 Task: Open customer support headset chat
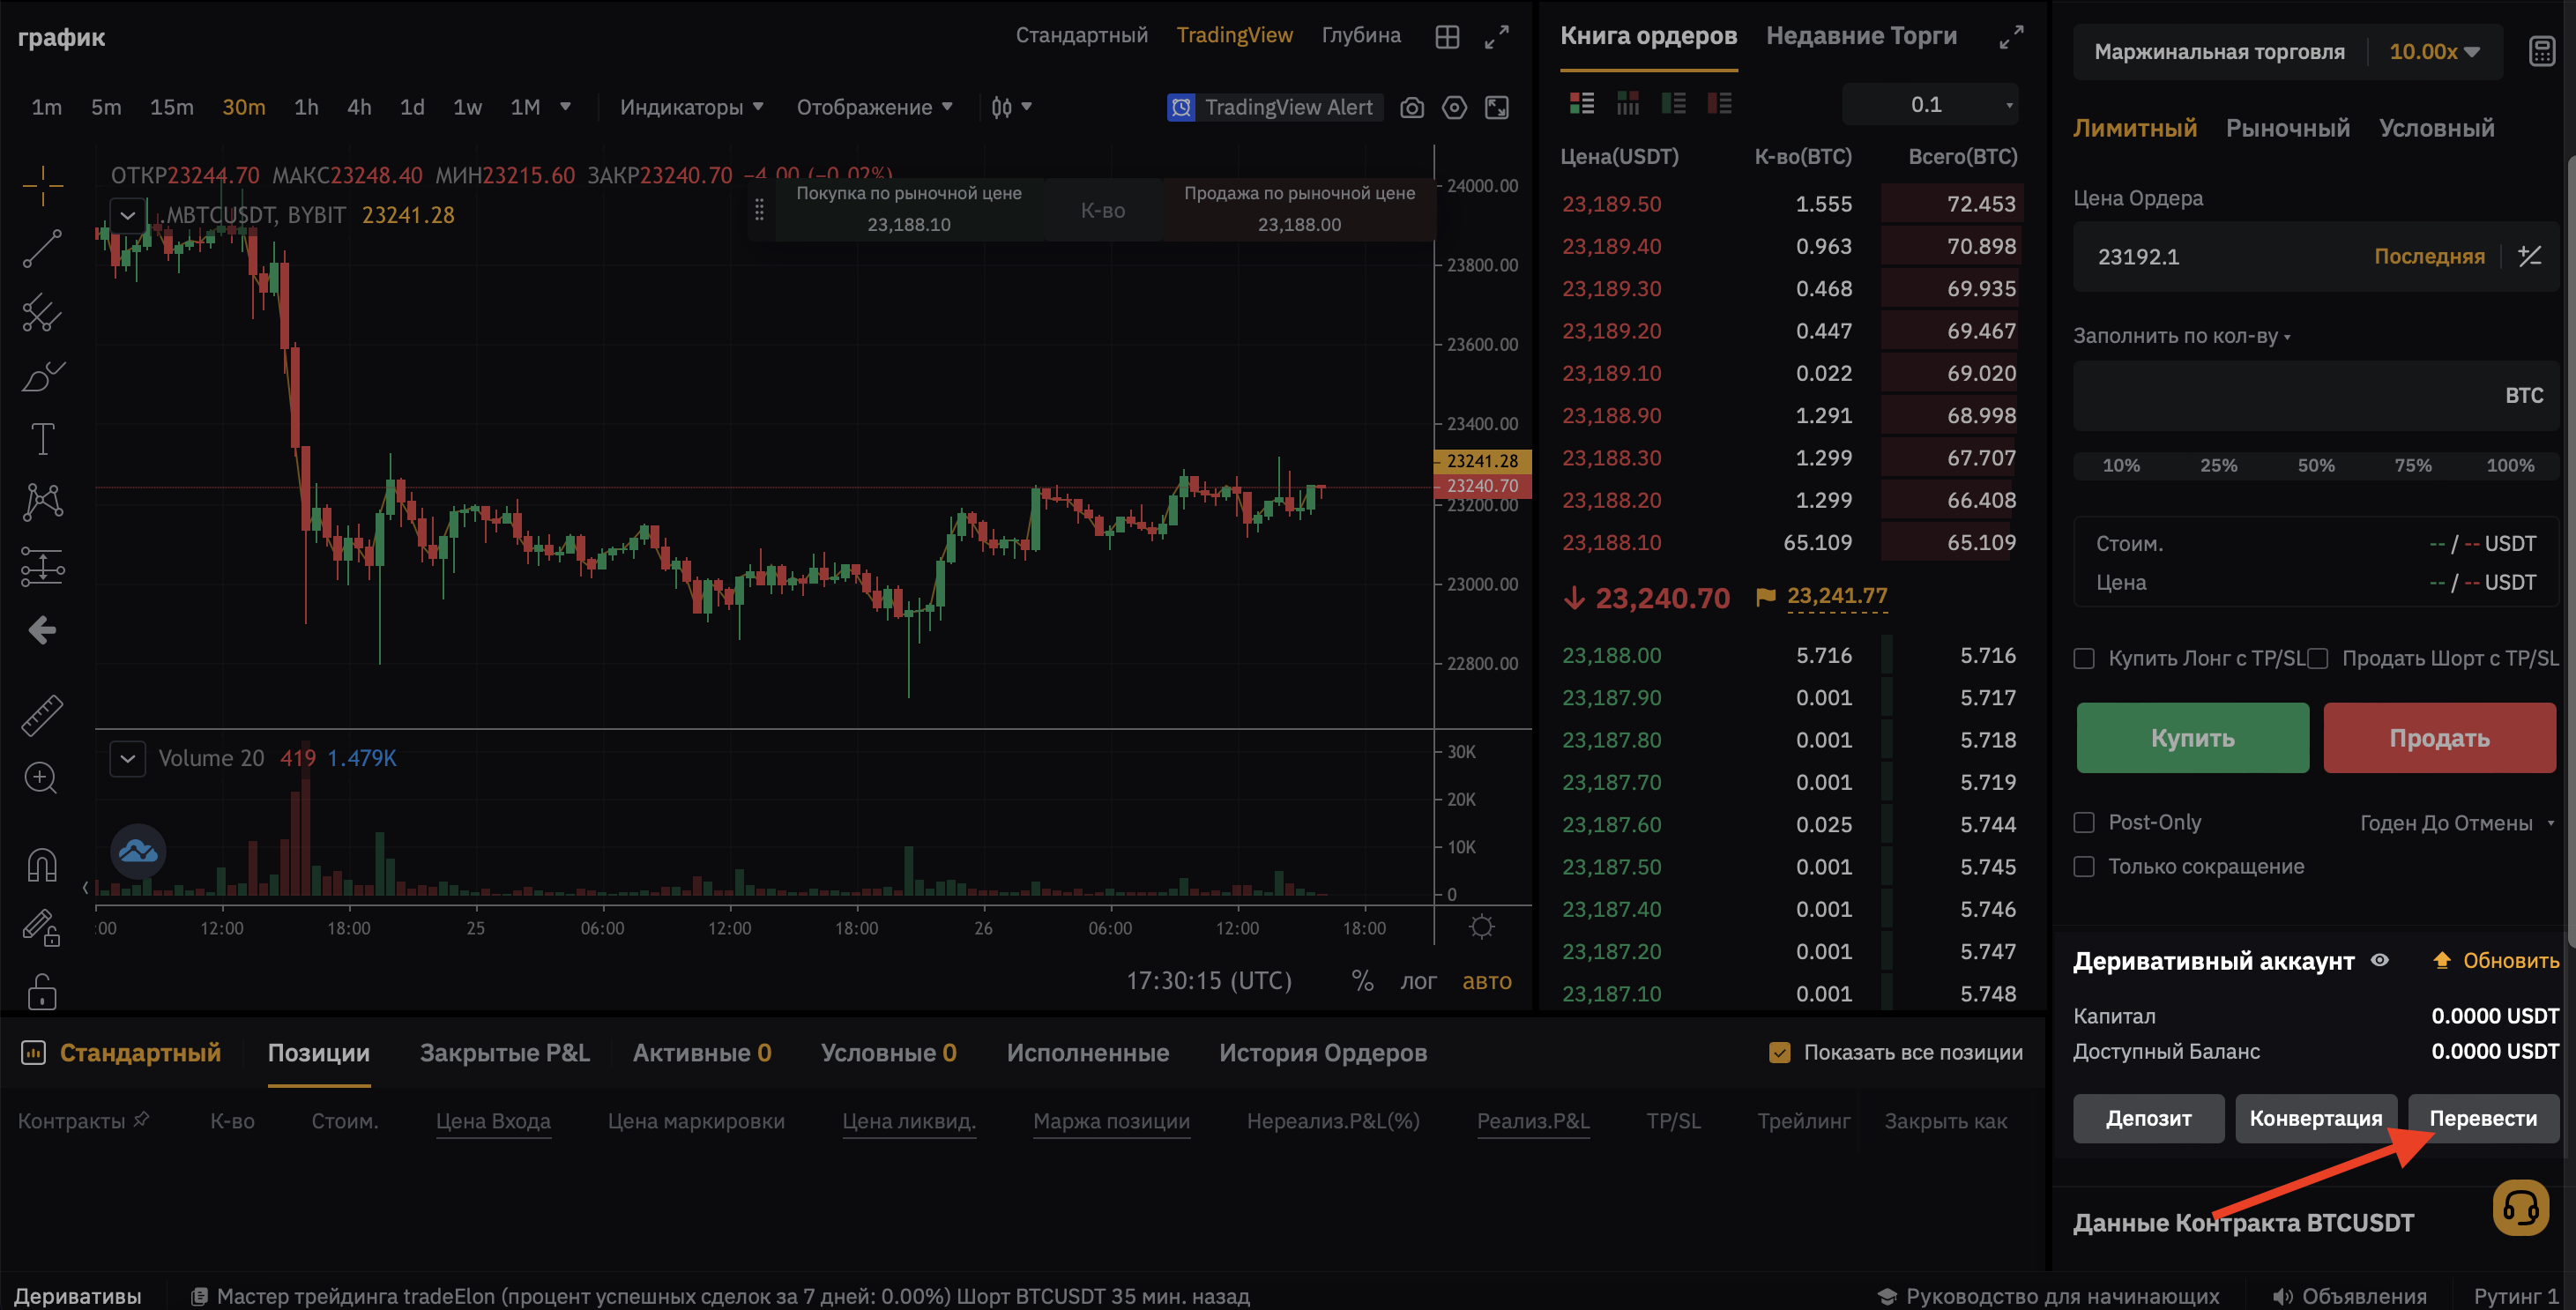[x=2520, y=1208]
